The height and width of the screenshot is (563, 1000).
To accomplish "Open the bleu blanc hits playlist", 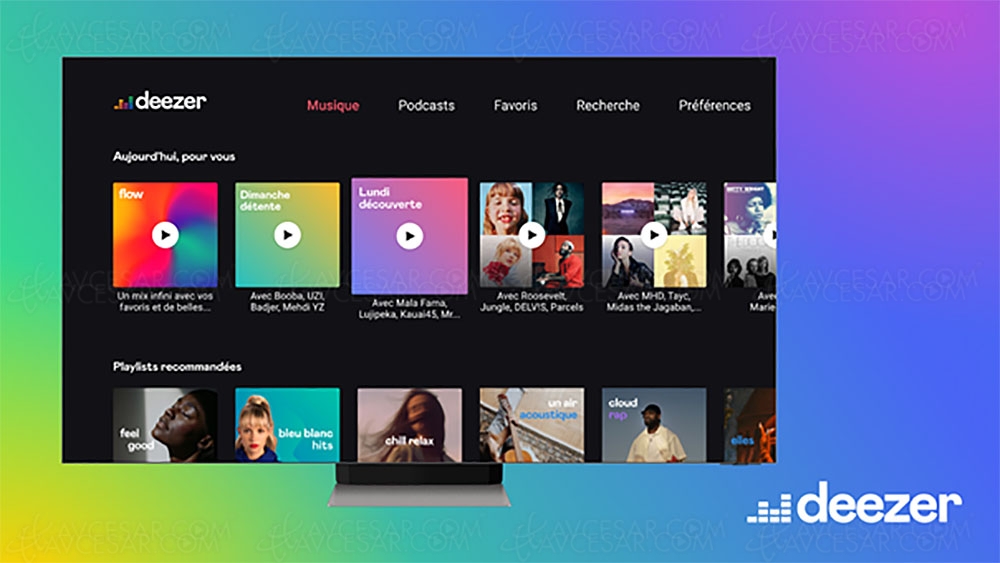I will 287,425.
